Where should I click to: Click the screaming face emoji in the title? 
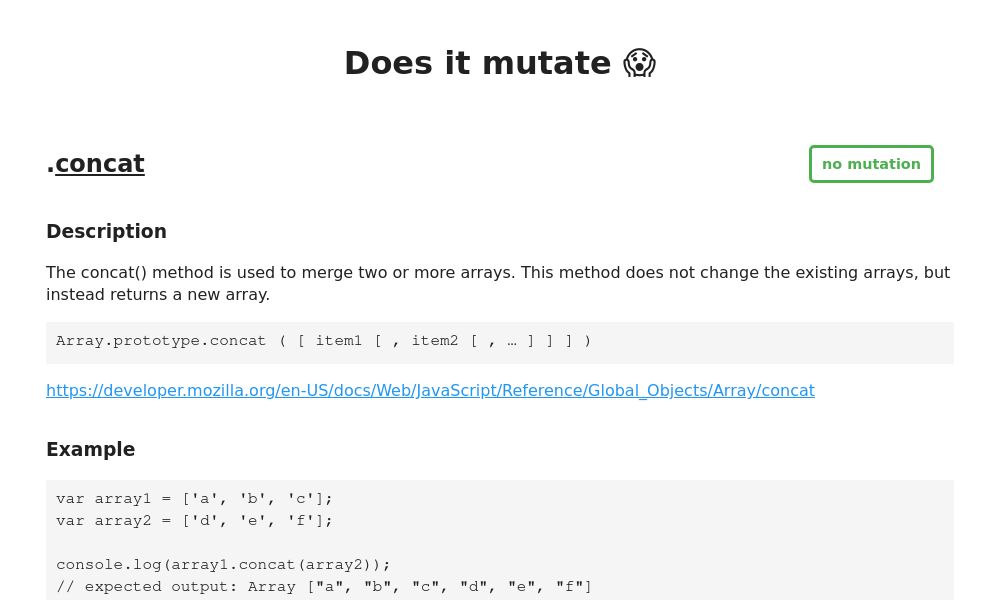(x=639, y=63)
